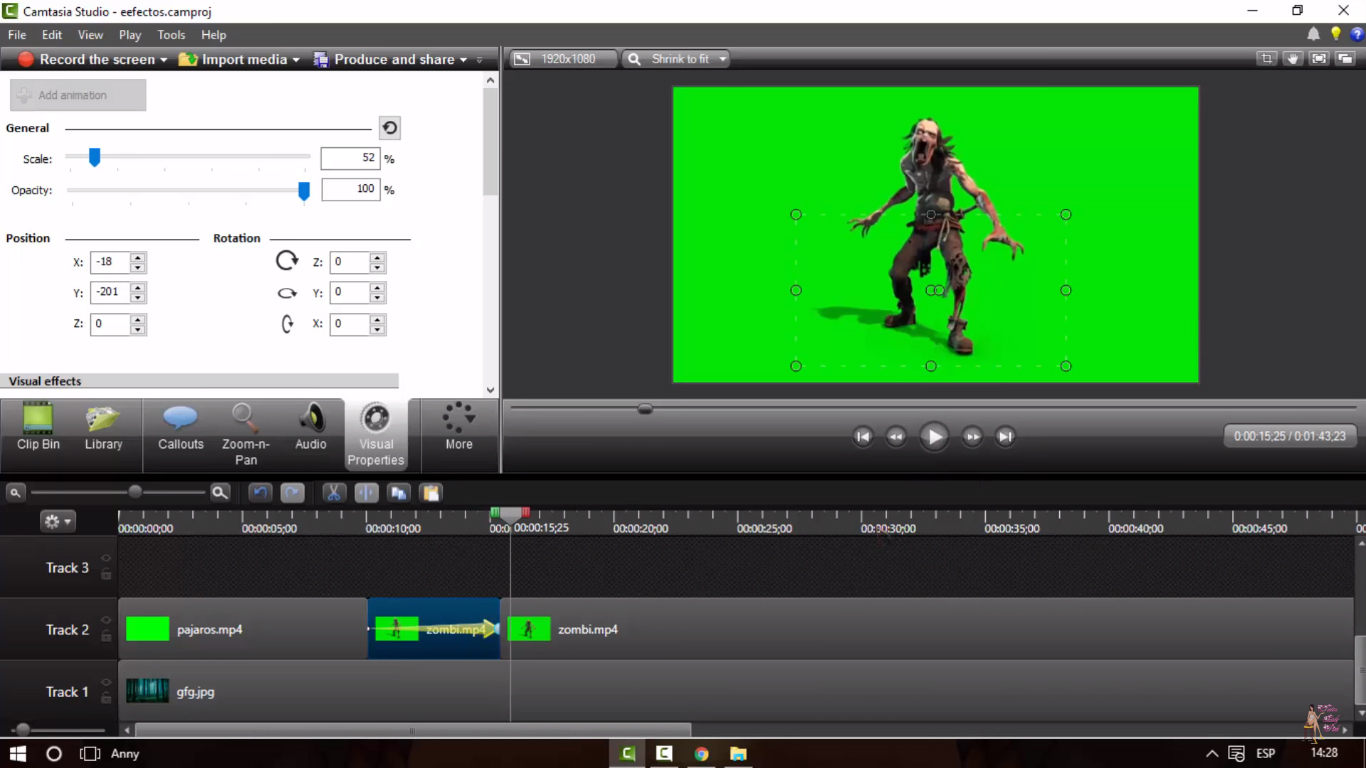This screenshot has height=768, width=1366.
Task: Click the Opacity slider handle
Action: click(x=304, y=190)
